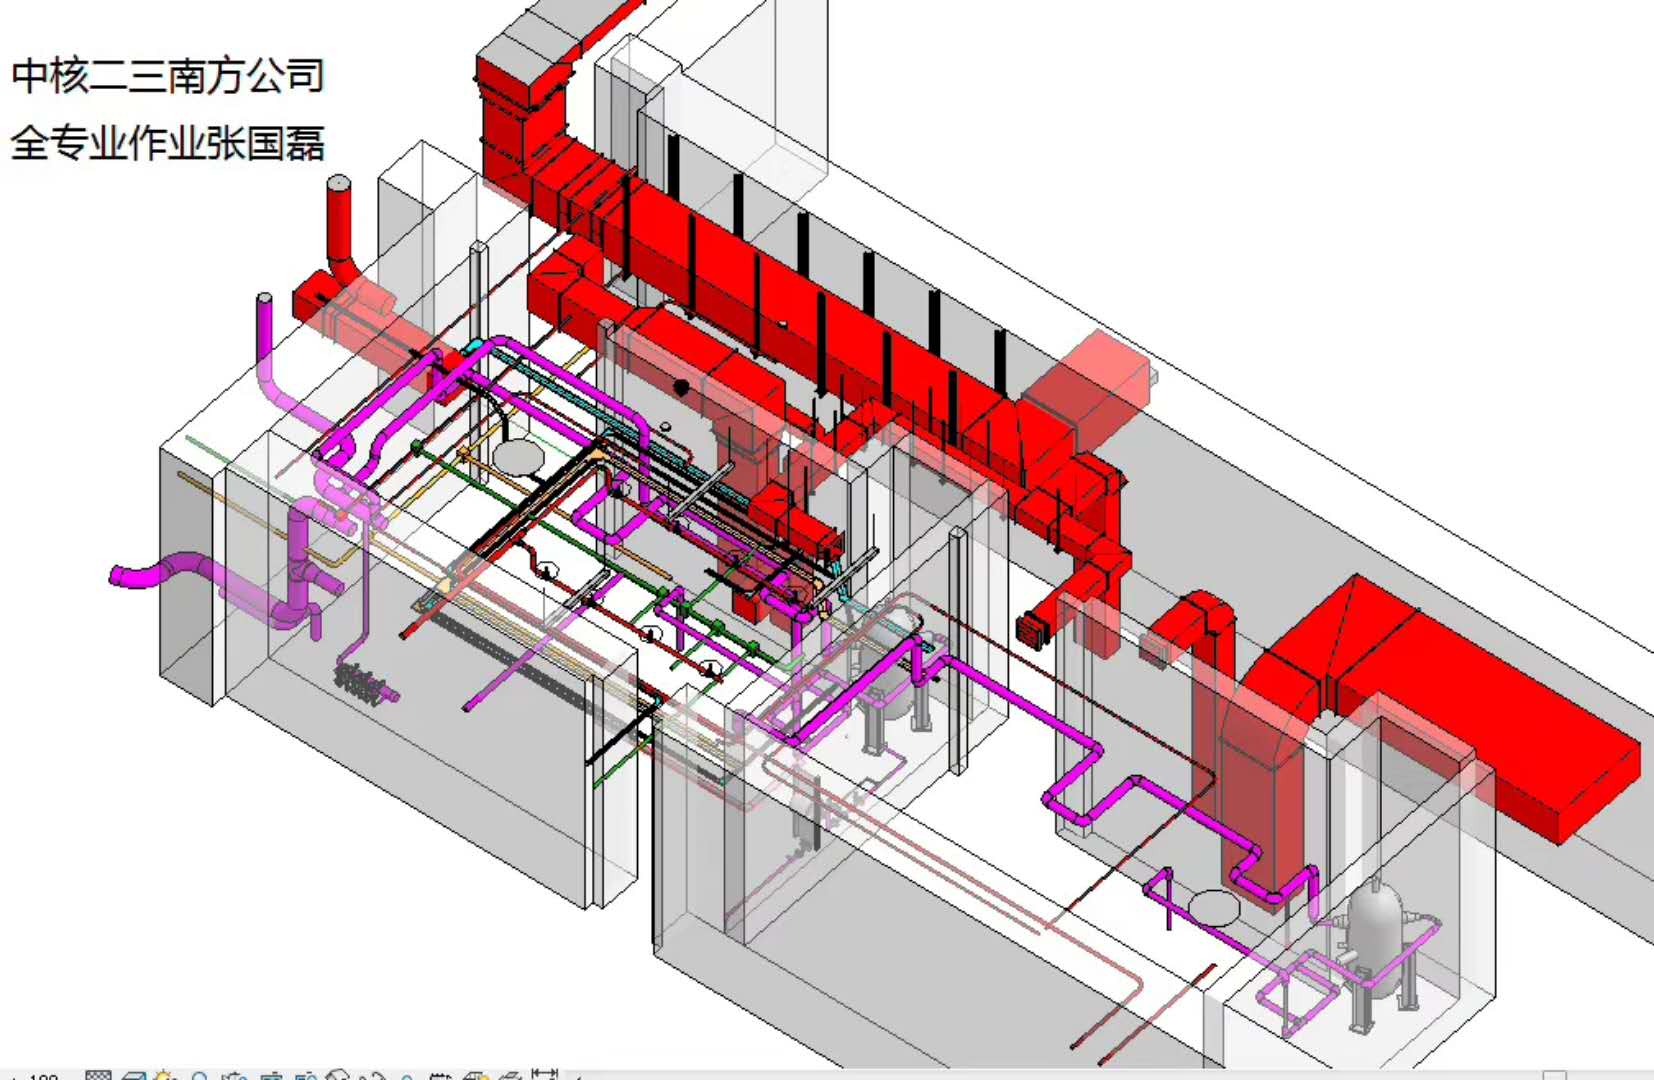The width and height of the screenshot is (1654, 1080).
Task: Click the Unlocked 3D View icon
Action: tap(338, 1076)
